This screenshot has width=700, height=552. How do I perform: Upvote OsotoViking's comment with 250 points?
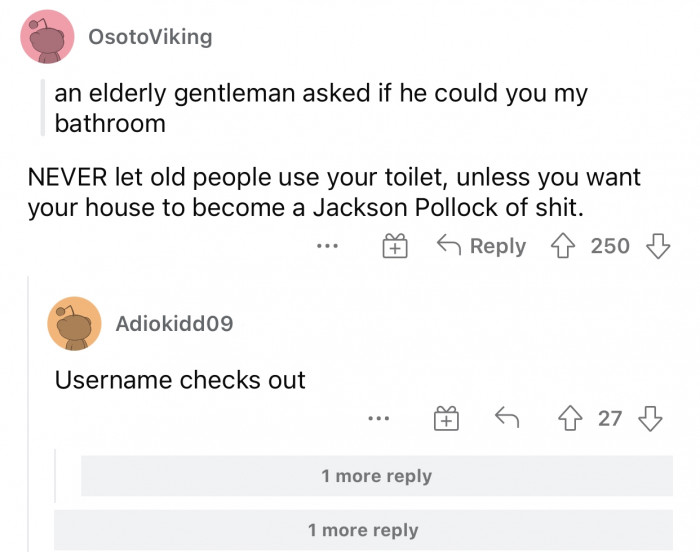tap(567, 245)
